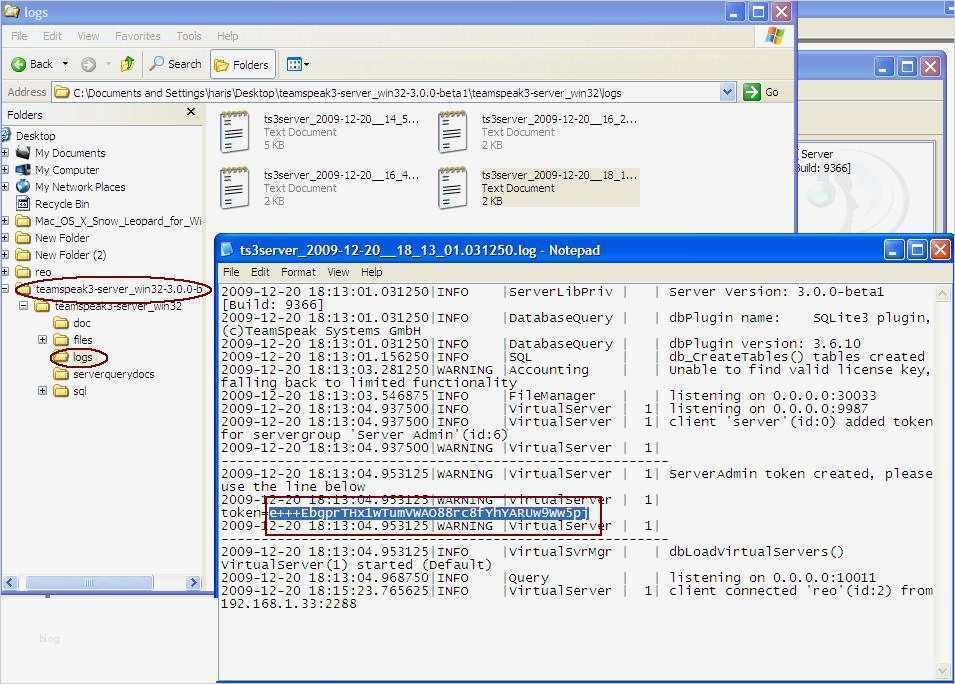The width and height of the screenshot is (955, 684).
Task: Open the Back history dropdown arrow
Action: [x=65, y=64]
